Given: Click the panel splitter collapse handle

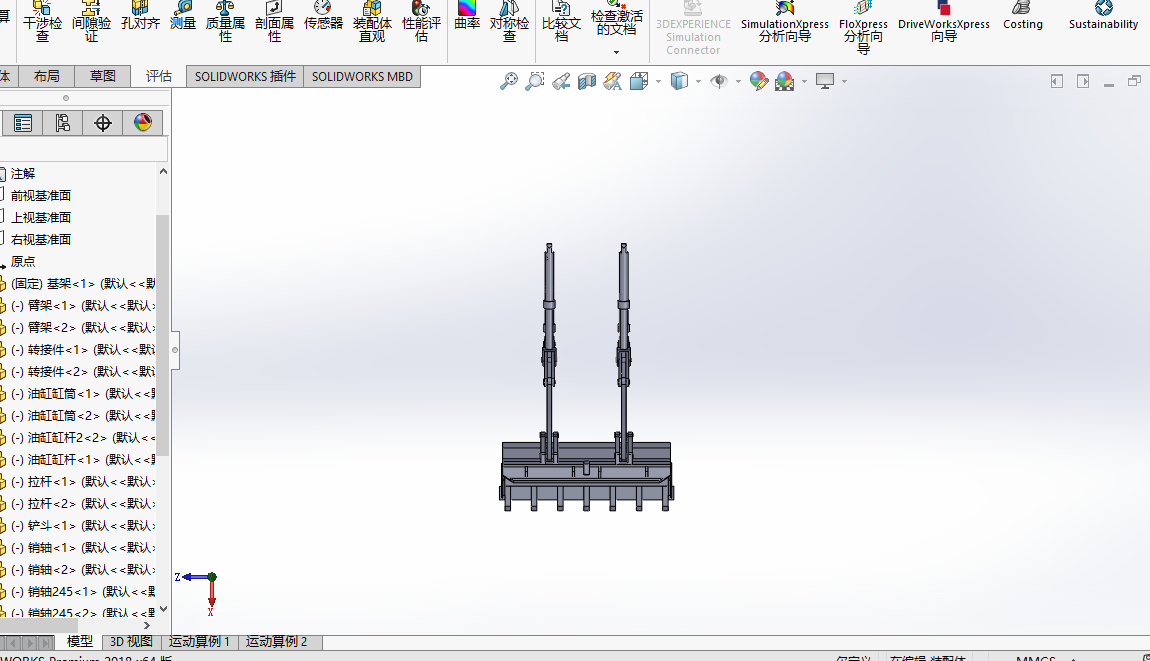Looking at the screenshot, I should (175, 350).
